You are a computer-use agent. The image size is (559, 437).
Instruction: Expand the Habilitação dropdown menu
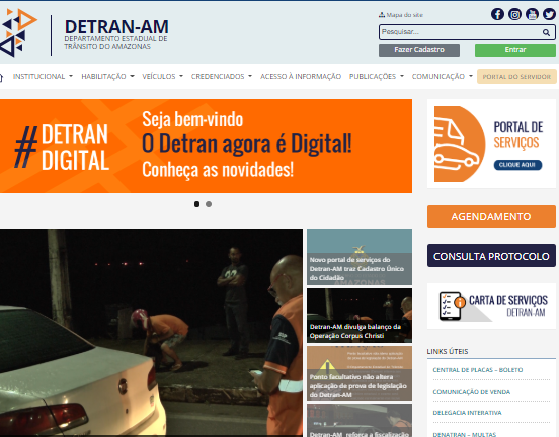(x=108, y=77)
